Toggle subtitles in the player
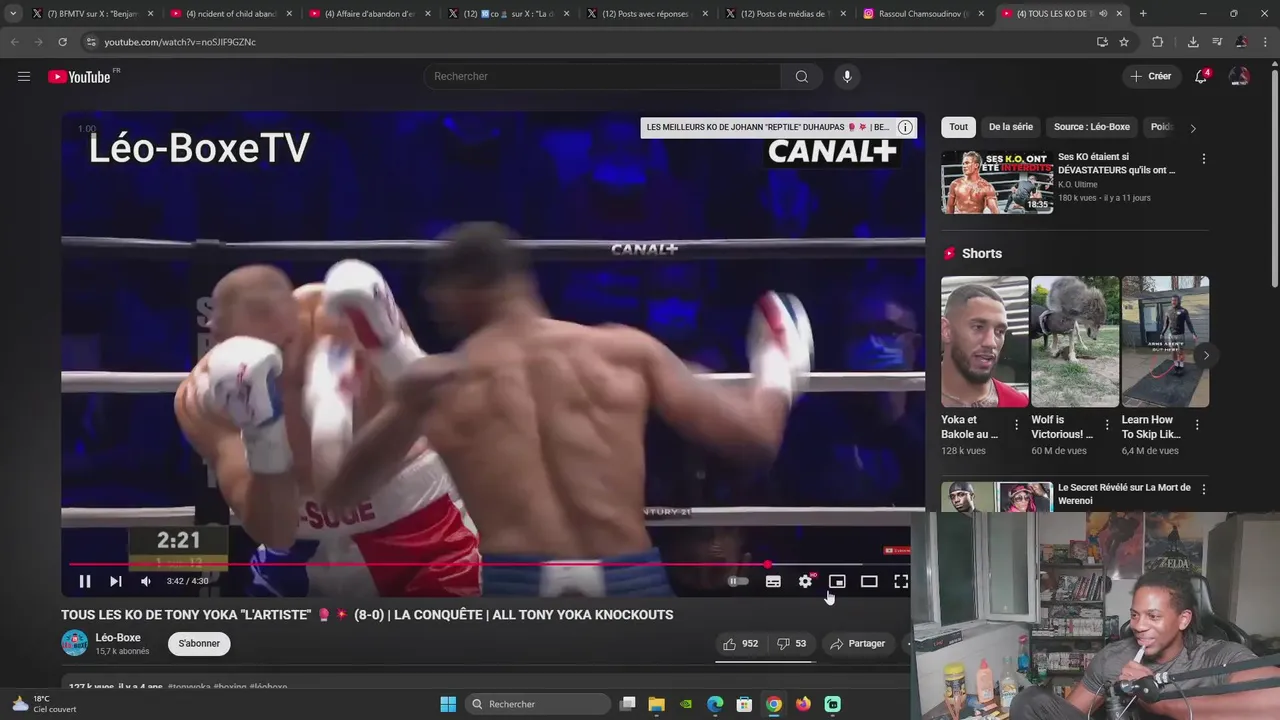The height and width of the screenshot is (720, 1280). coord(773,581)
